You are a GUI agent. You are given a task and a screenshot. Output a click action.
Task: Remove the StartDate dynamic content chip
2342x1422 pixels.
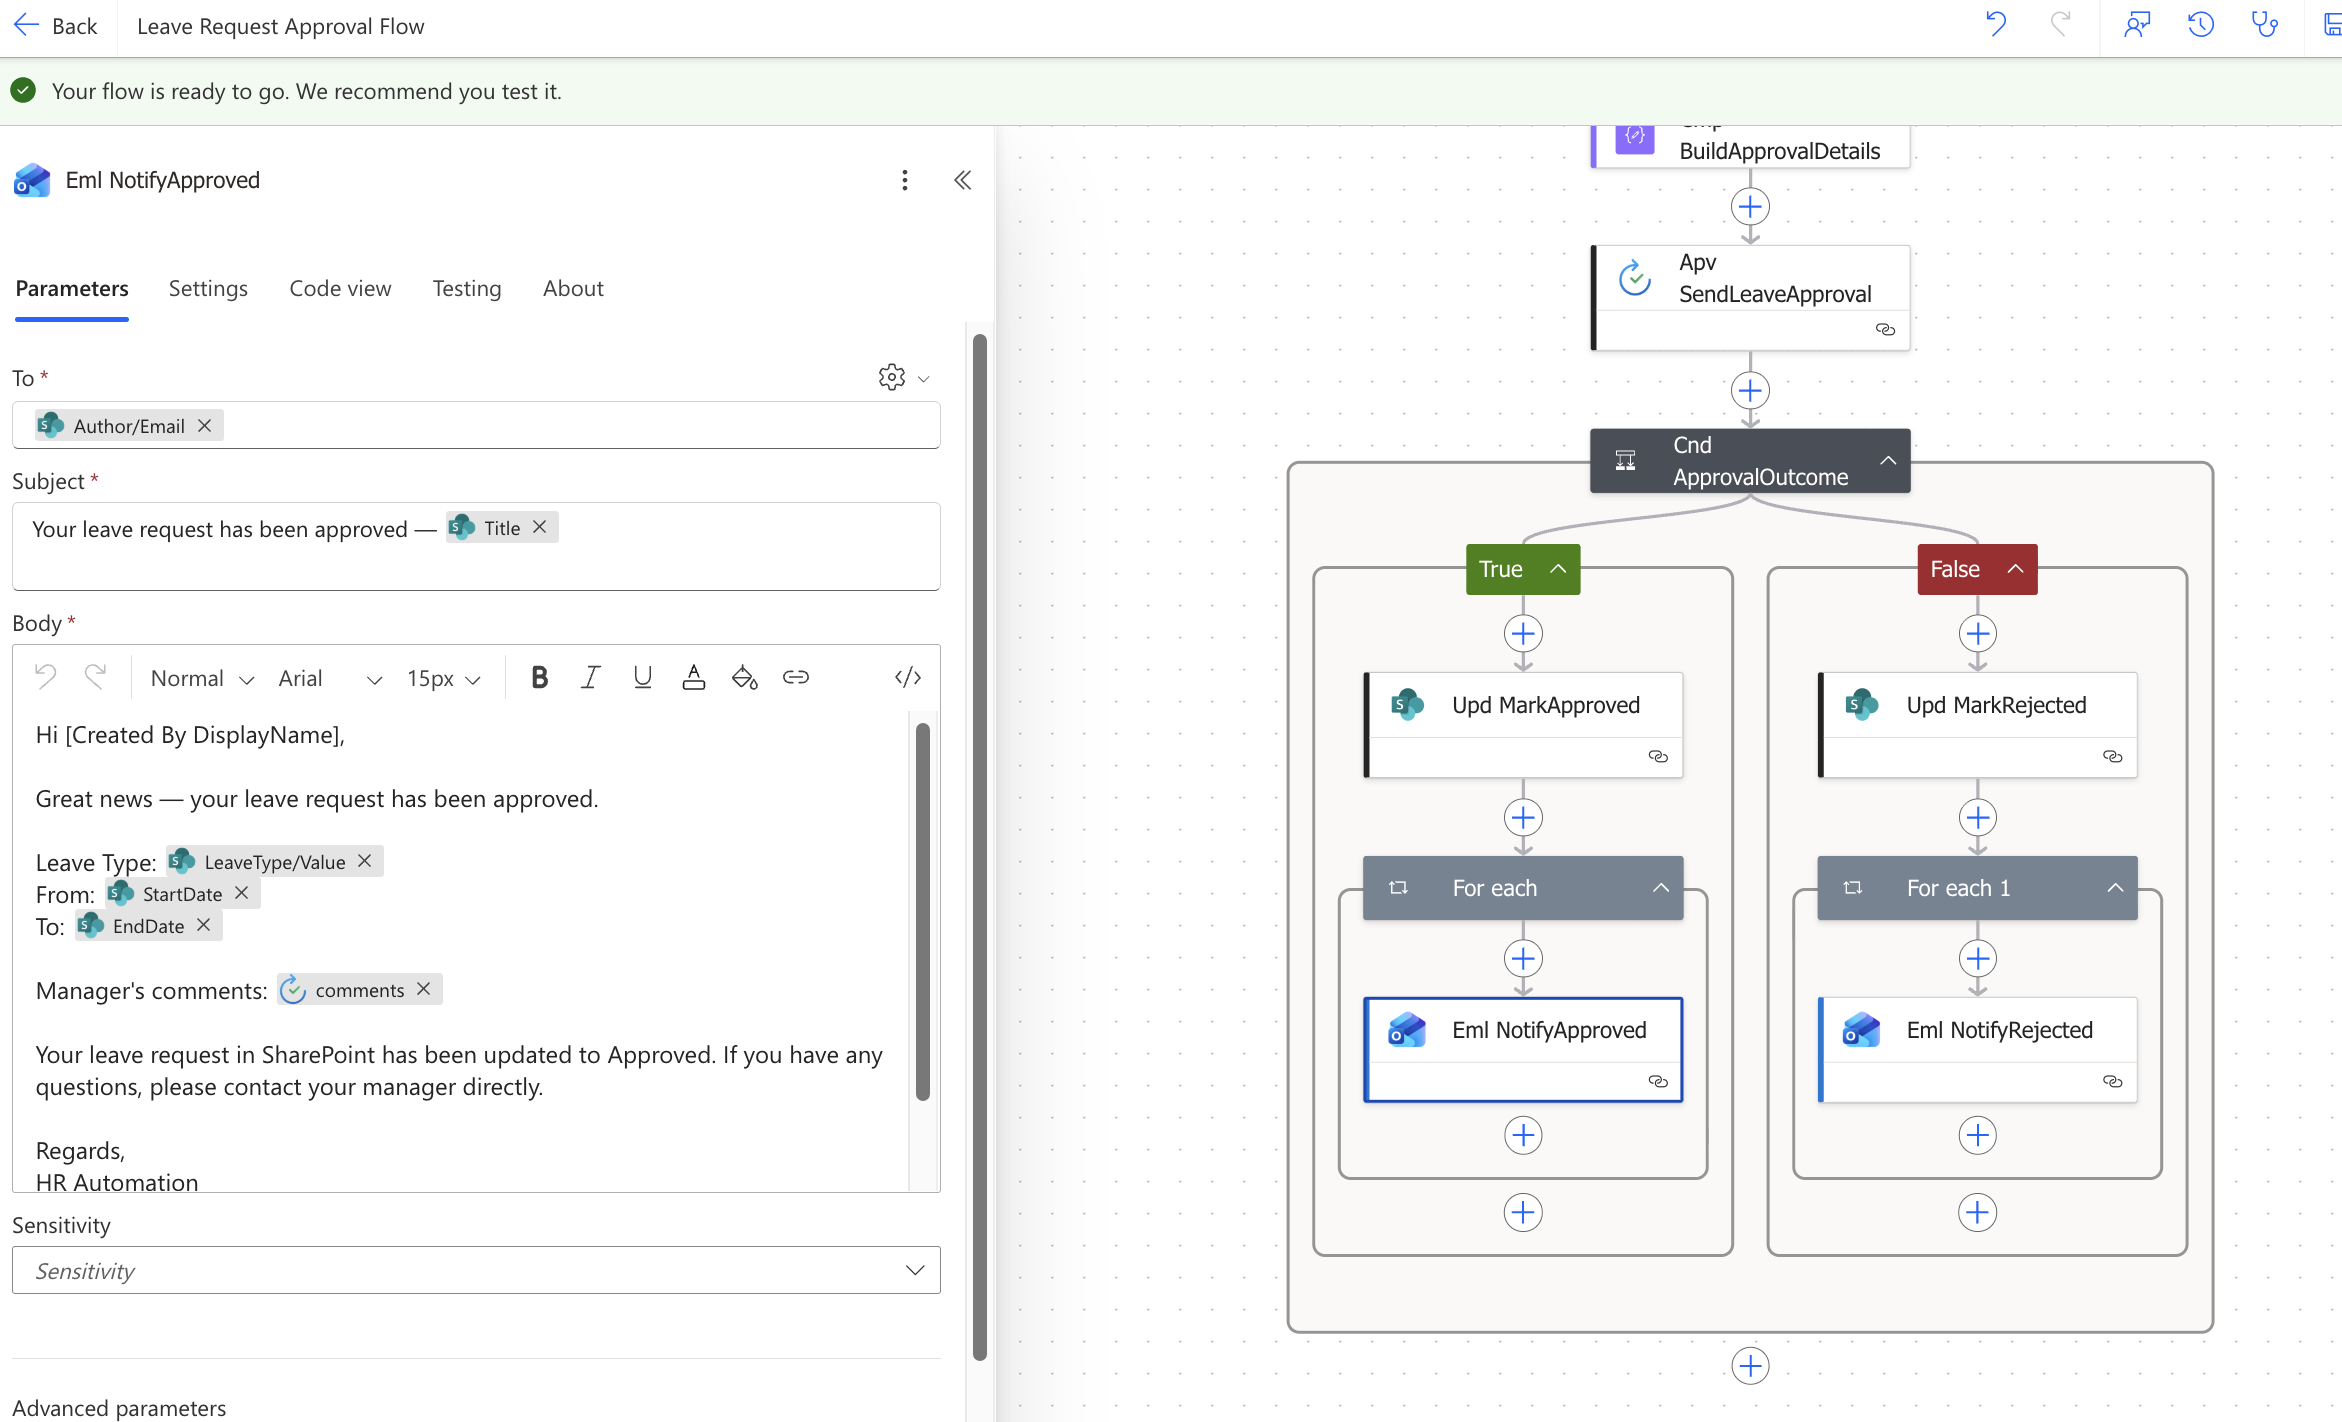(x=241, y=893)
